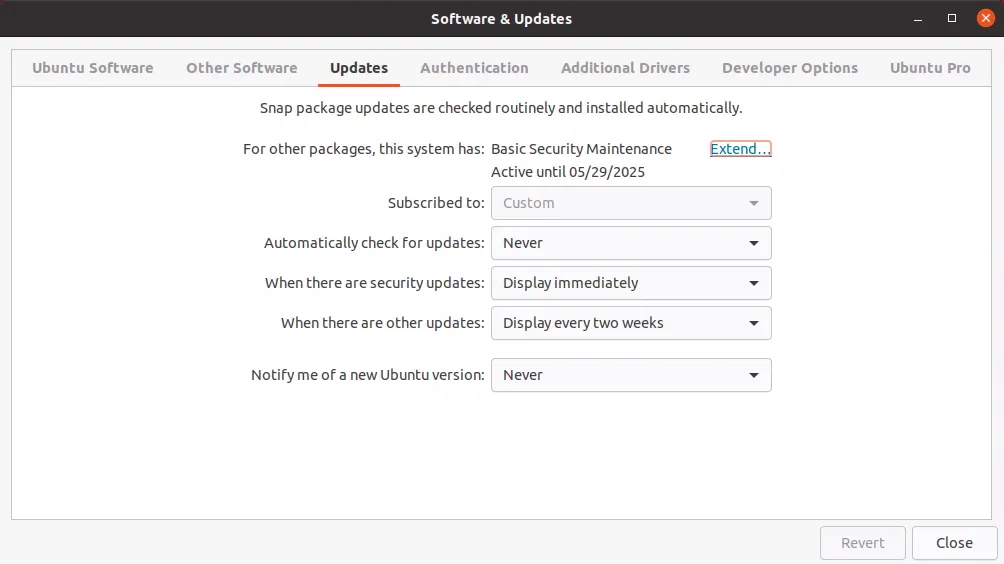Click 'For other packages, this system has:' label

click(x=364, y=149)
